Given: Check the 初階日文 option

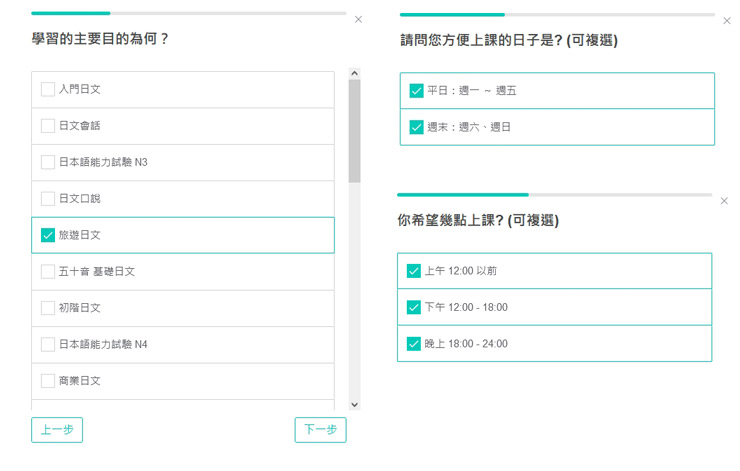Looking at the screenshot, I should (48, 308).
